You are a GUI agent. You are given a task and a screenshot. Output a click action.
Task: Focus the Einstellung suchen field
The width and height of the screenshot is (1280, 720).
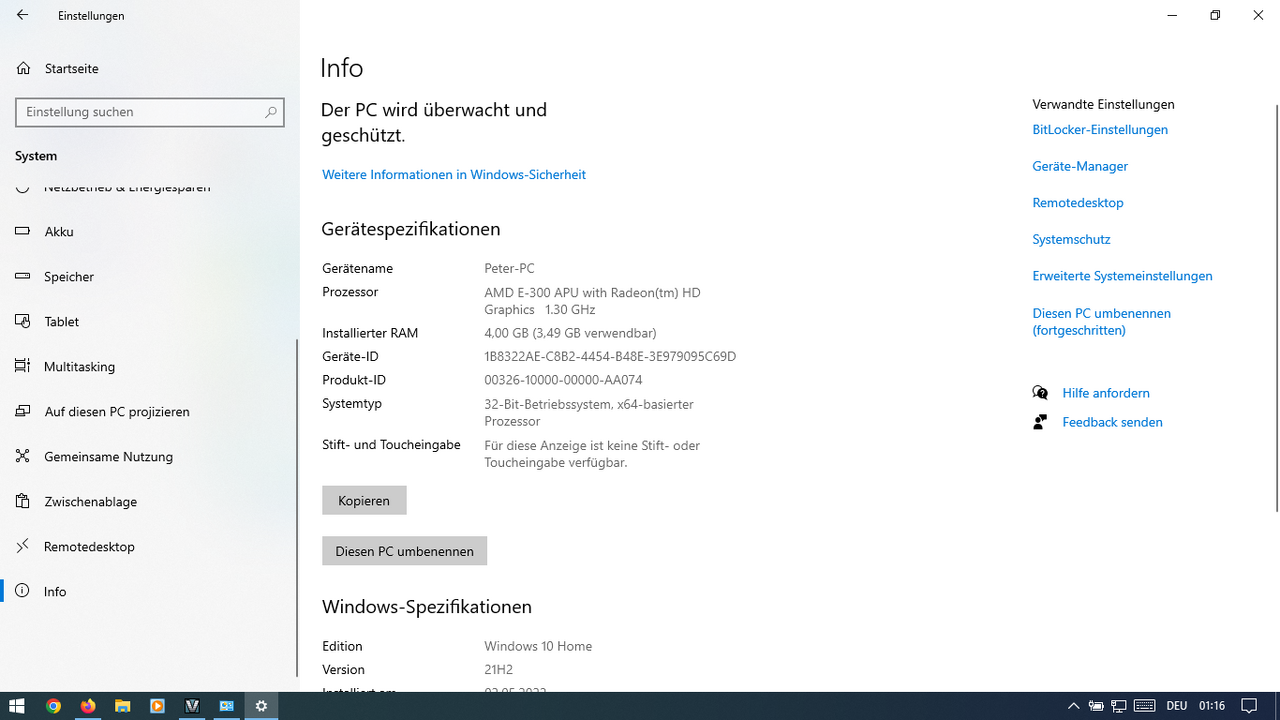[150, 112]
